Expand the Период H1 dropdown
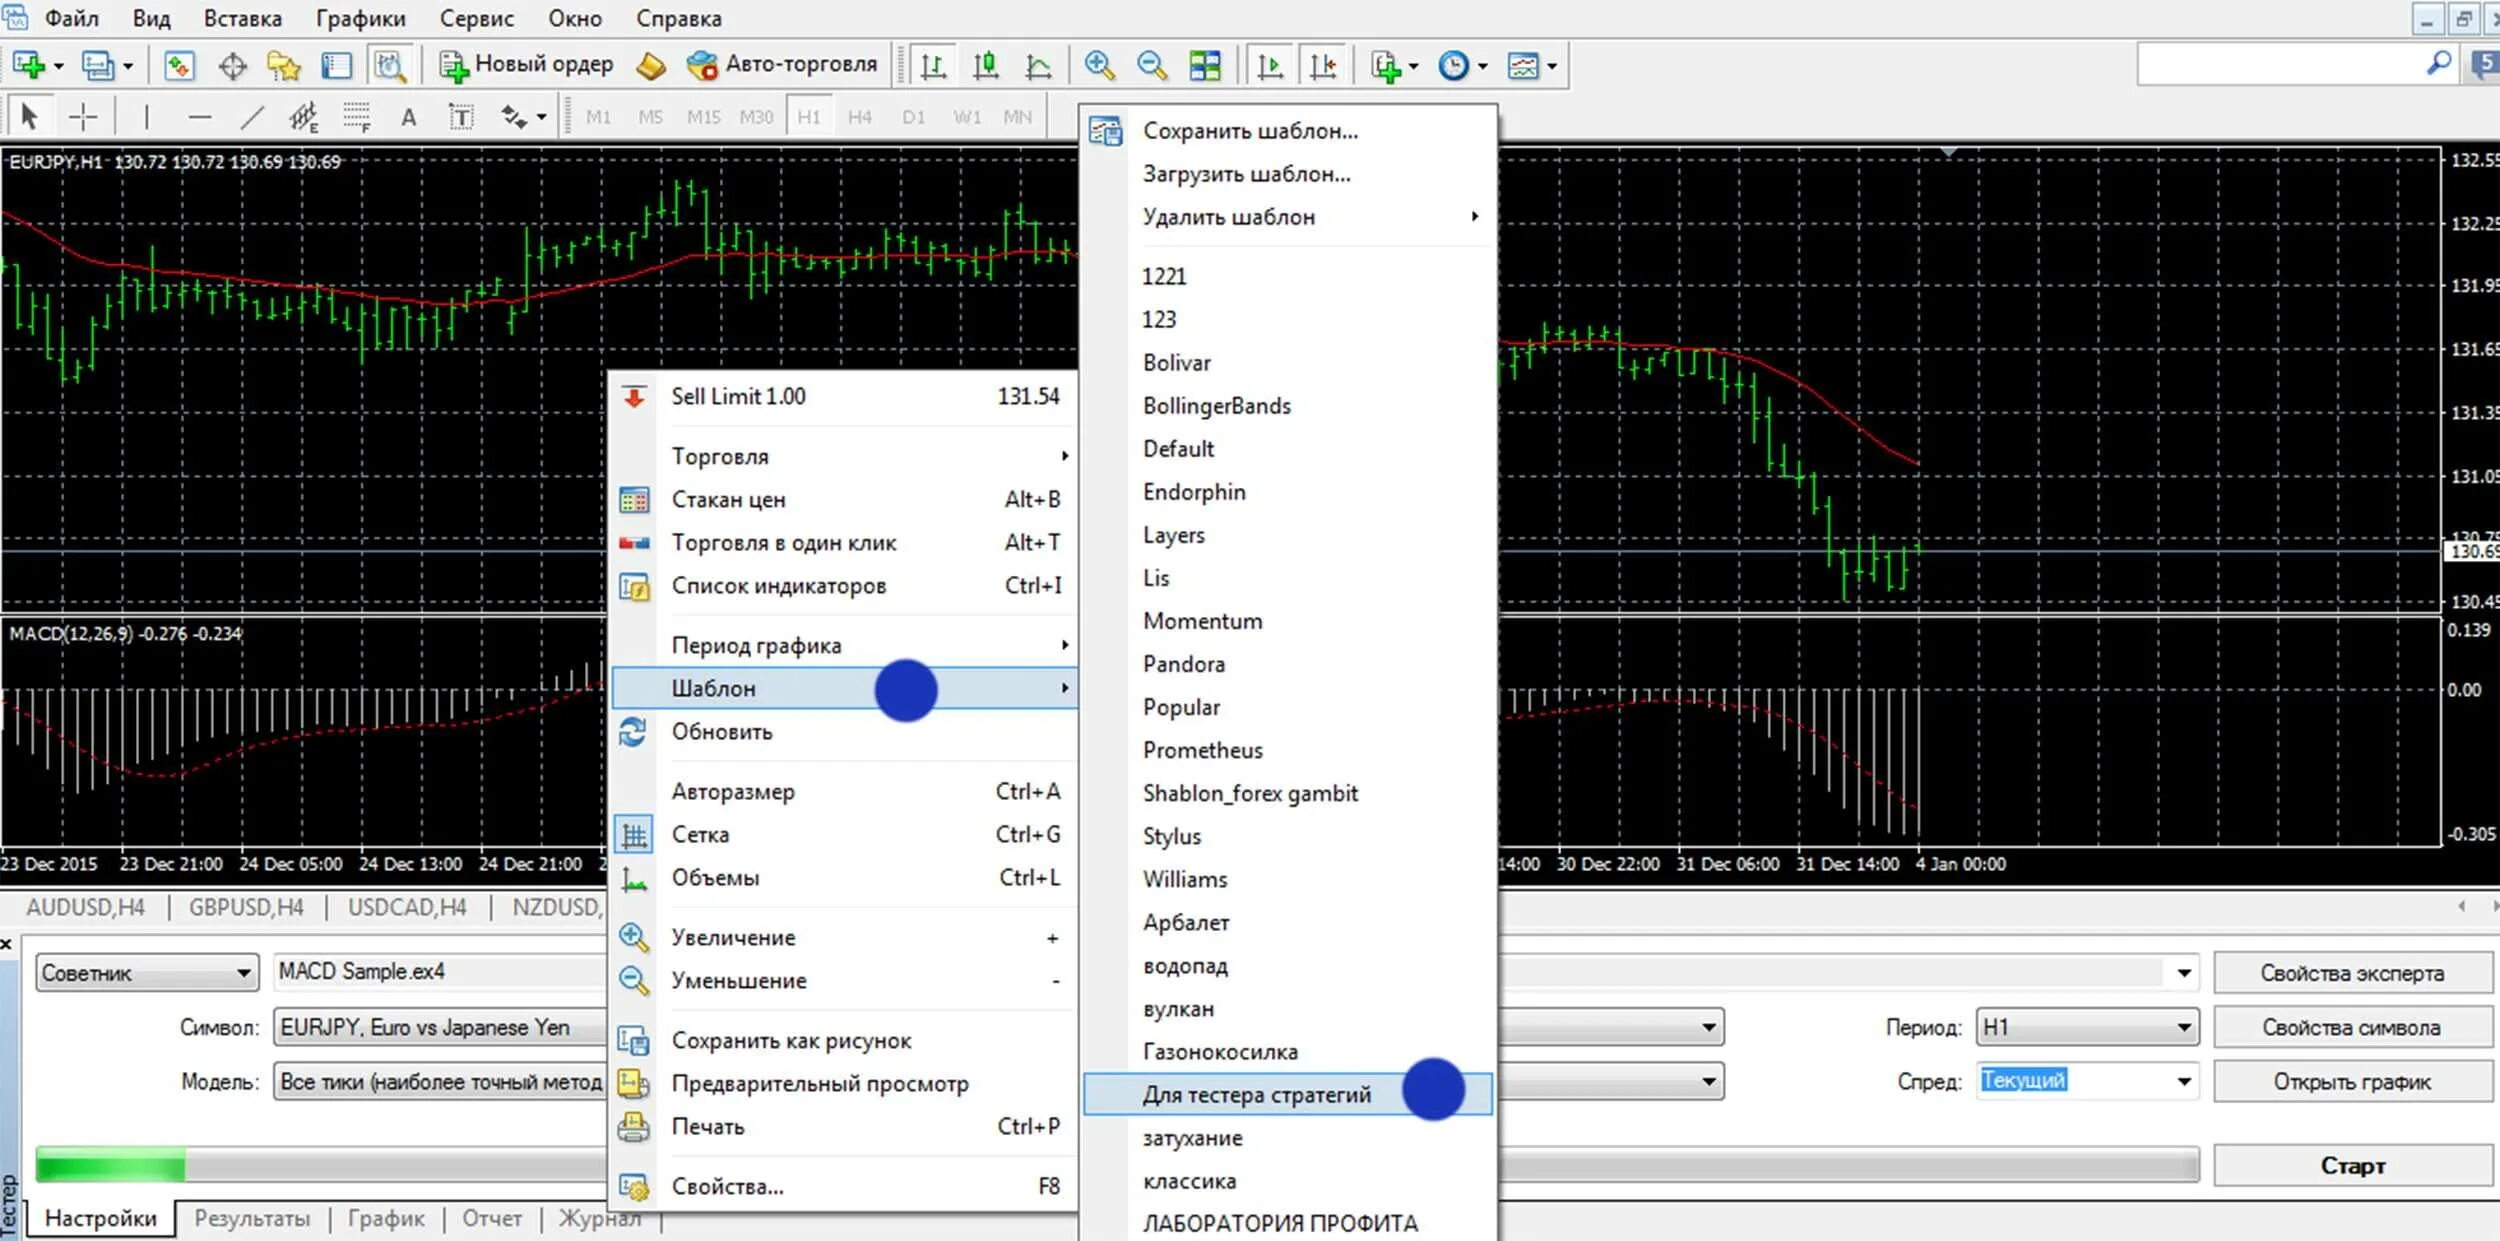The width and height of the screenshot is (2500, 1241). tap(2183, 1027)
